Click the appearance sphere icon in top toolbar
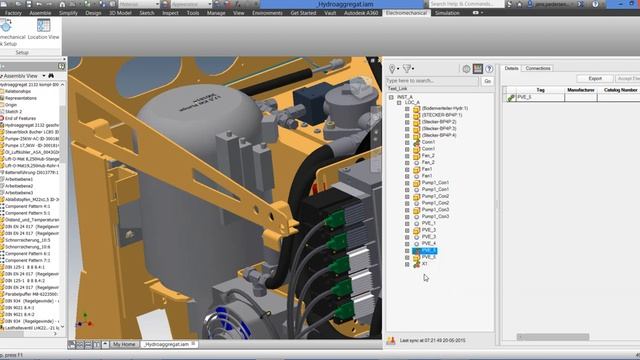Image resolution: width=640 pixels, height=360 pixels. click(x=165, y=4)
